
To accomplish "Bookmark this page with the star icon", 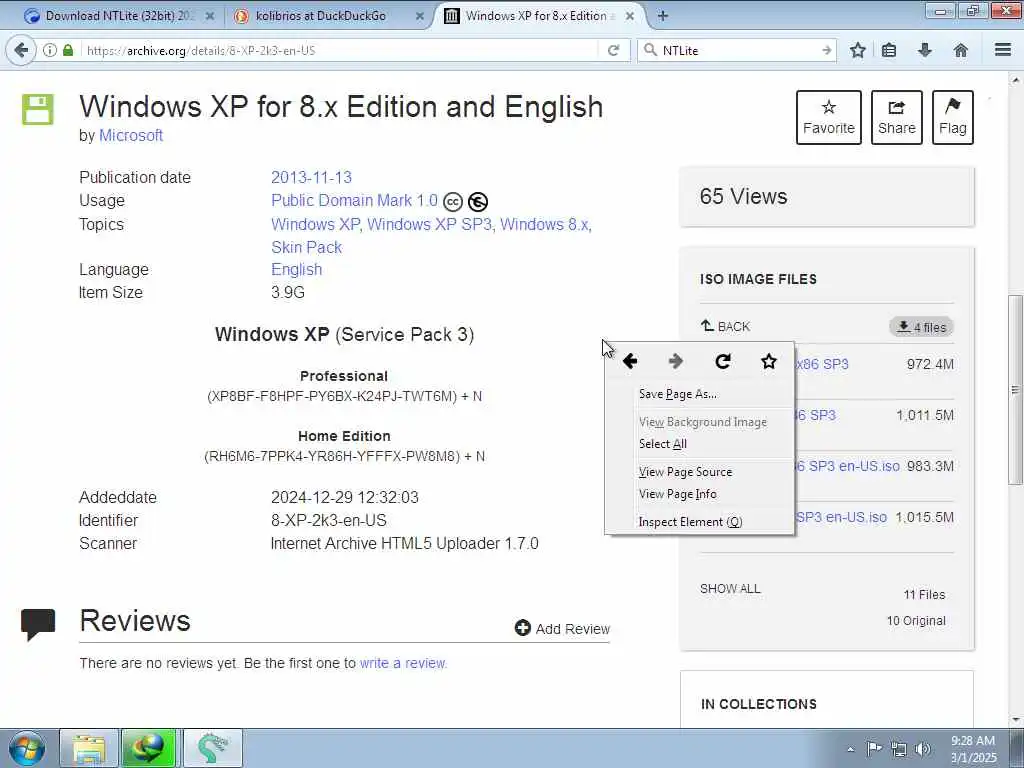I will click(x=857, y=50).
